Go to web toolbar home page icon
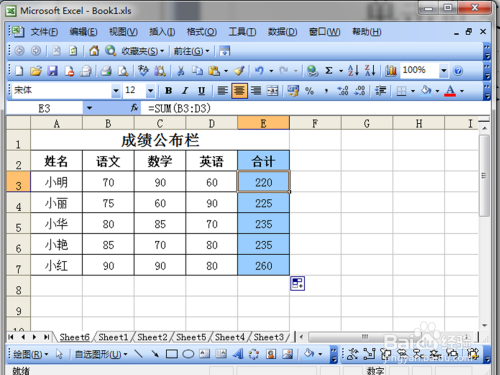The width and height of the screenshot is (500, 375). 94,51
